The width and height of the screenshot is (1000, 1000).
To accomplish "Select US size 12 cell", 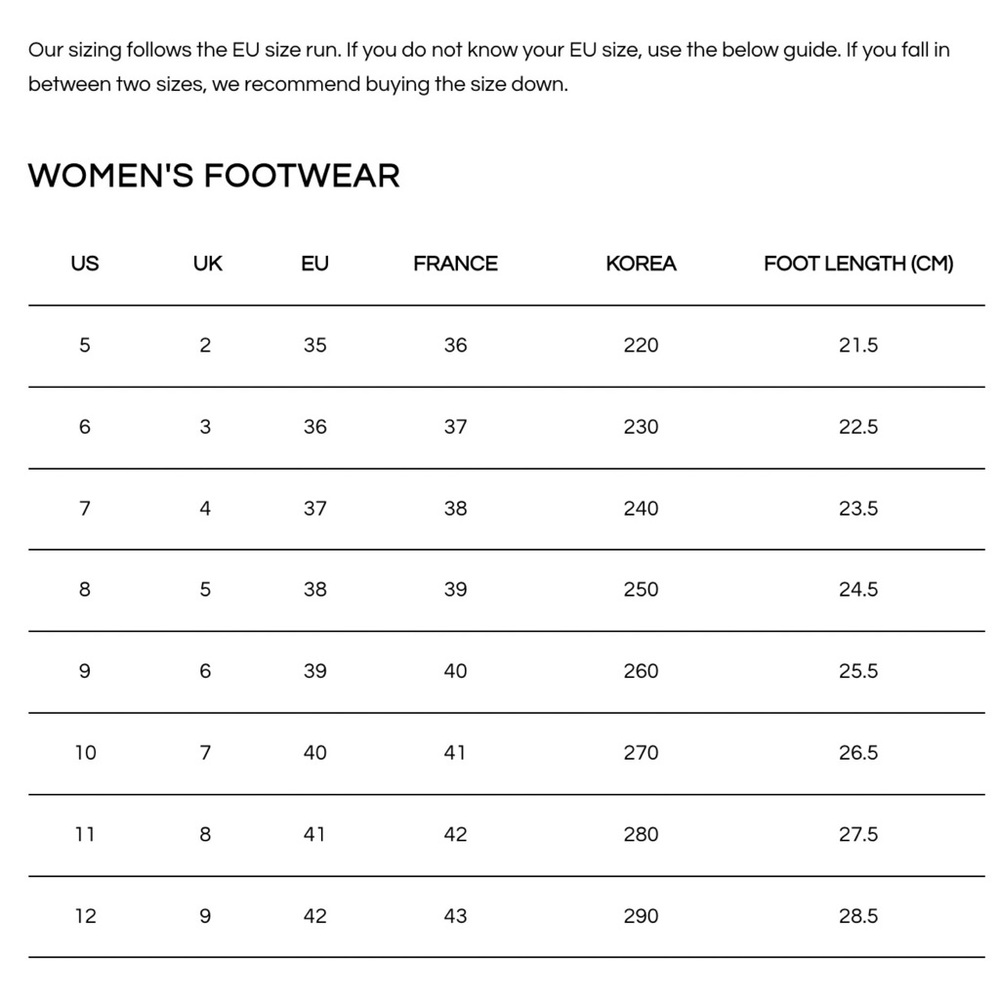I will tap(86, 916).
